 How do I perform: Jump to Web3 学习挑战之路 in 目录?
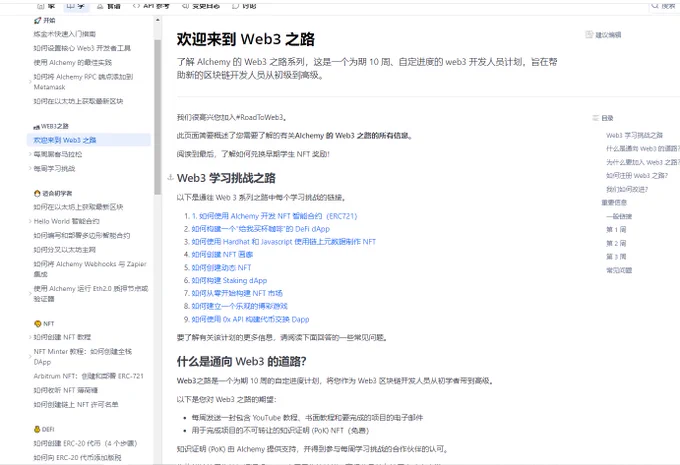point(634,135)
